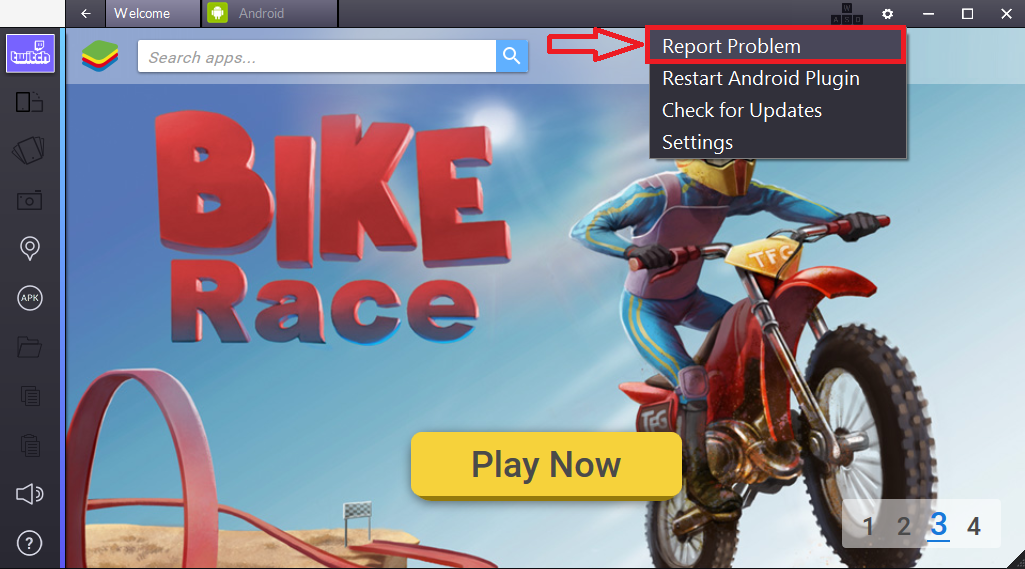Select Check for Updates

[778, 110]
